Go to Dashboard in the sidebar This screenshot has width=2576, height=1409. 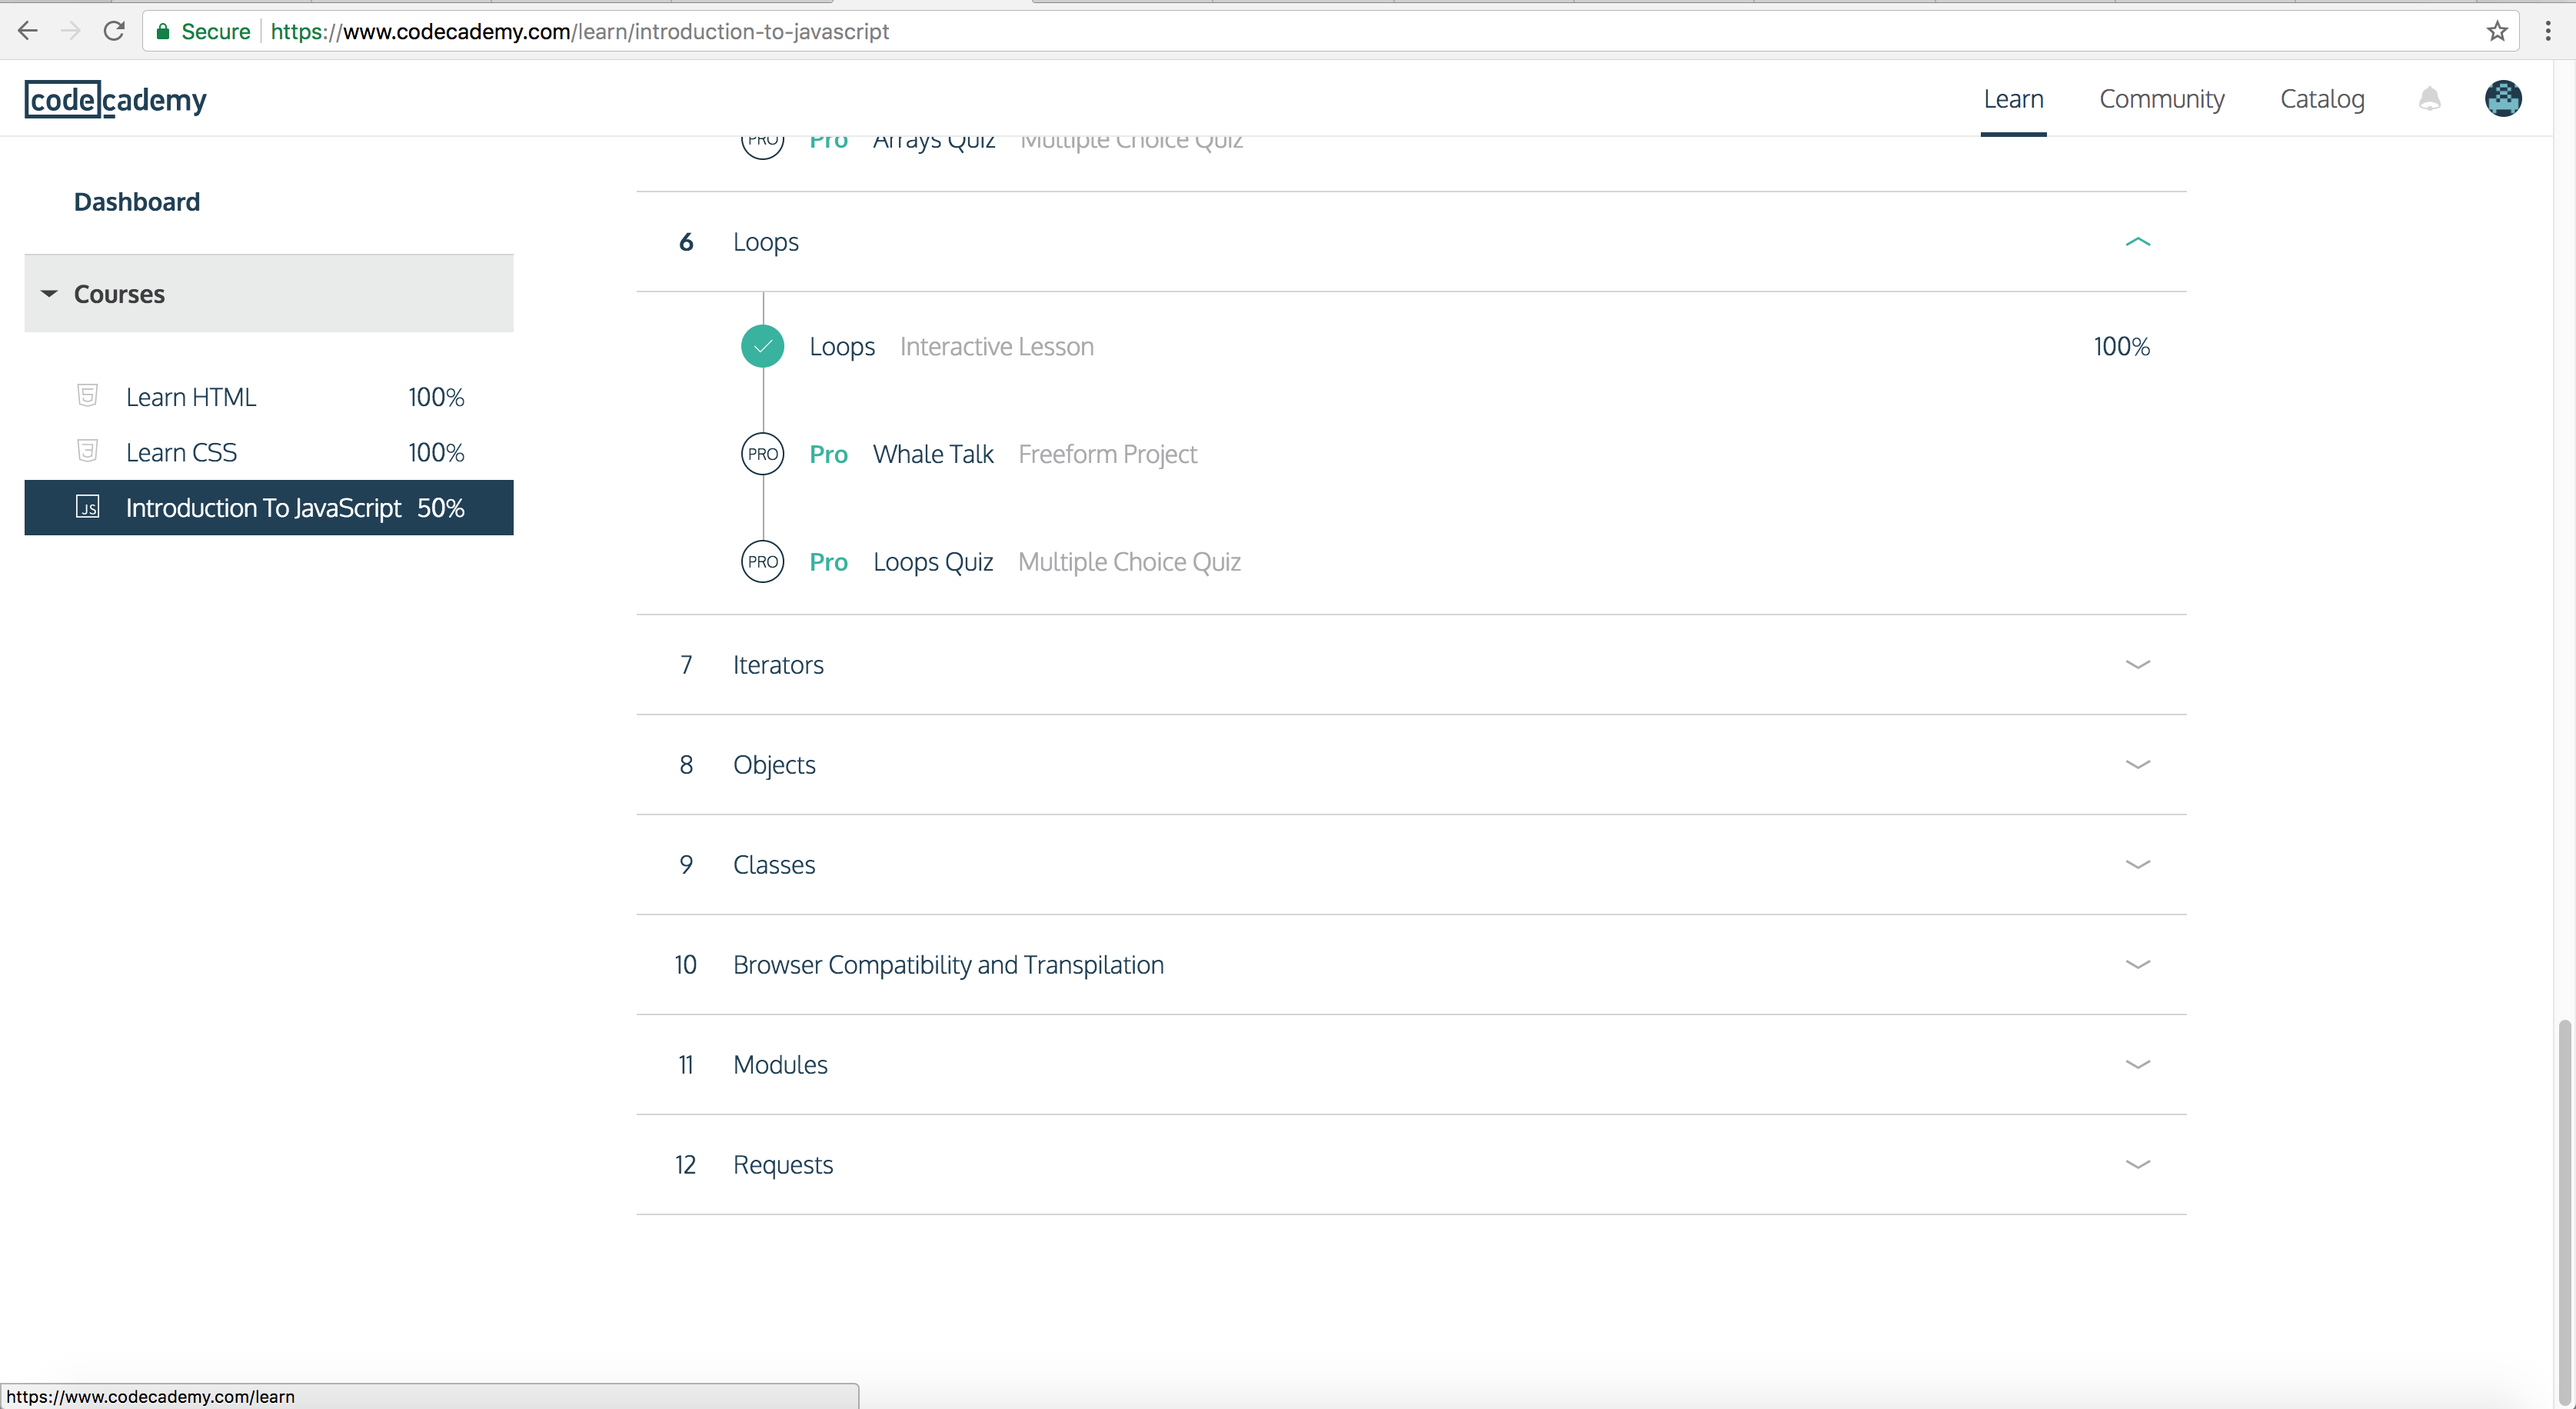coord(137,202)
